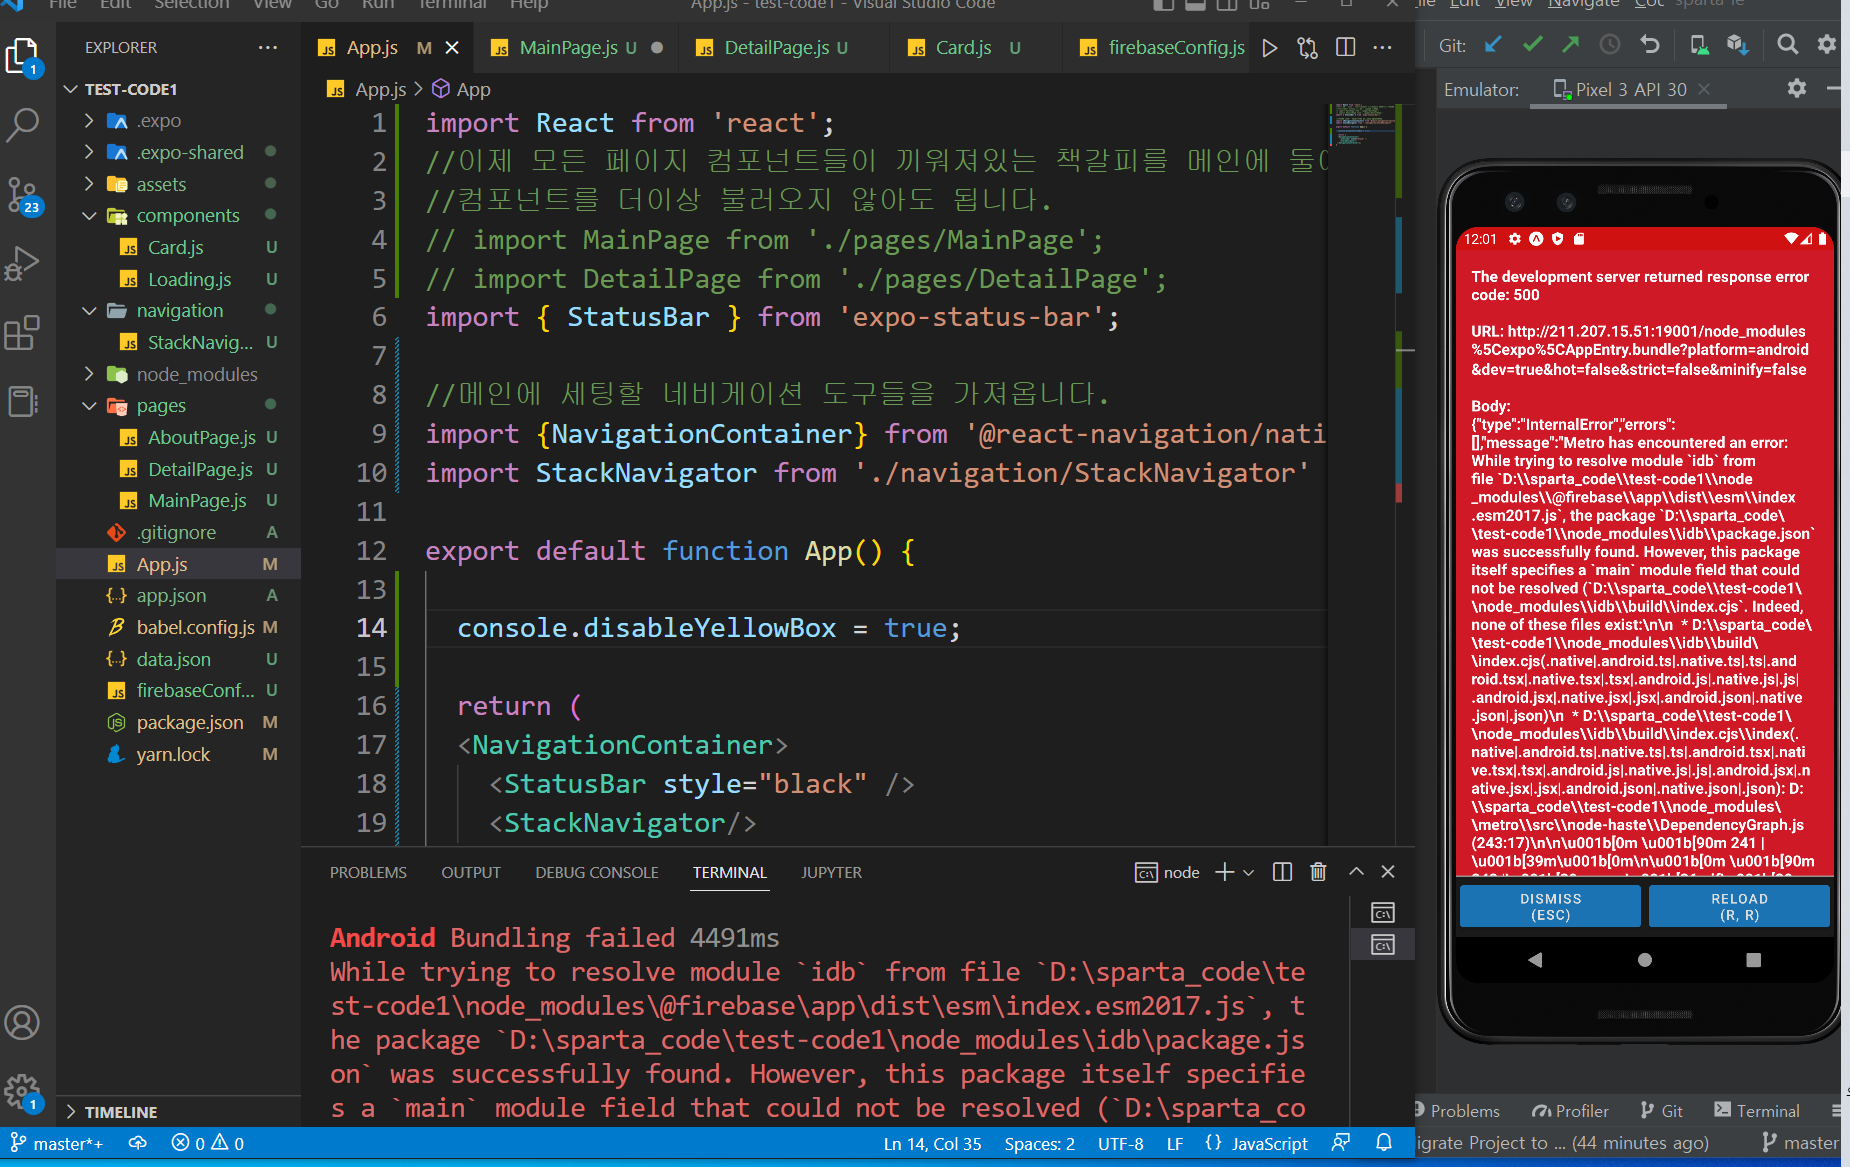Open Explorer views and more actions menu
The image size is (1850, 1167).
click(268, 47)
